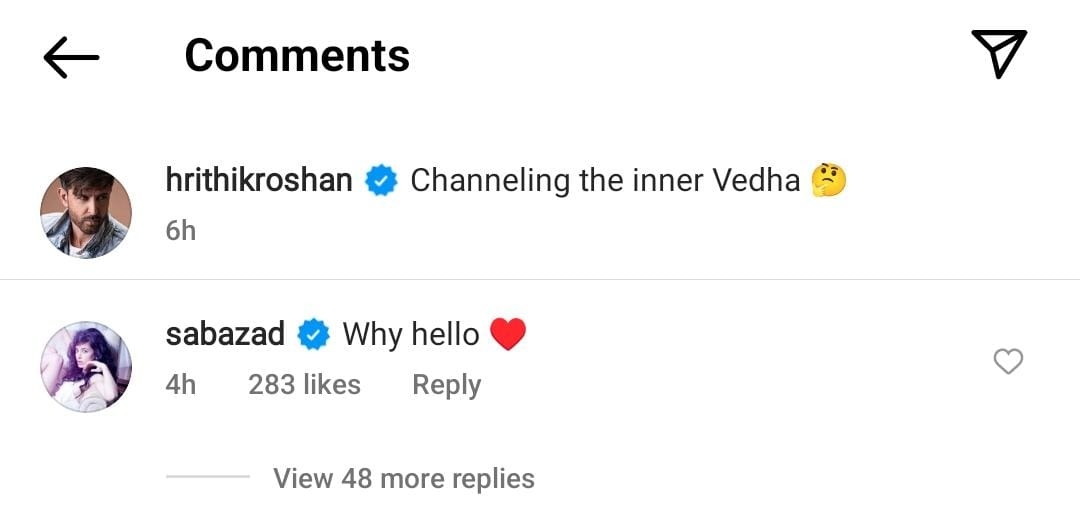The width and height of the screenshot is (1080, 514).
Task: View who liked via 283 likes
Action: pyautogui.click(x=304, y=385)
